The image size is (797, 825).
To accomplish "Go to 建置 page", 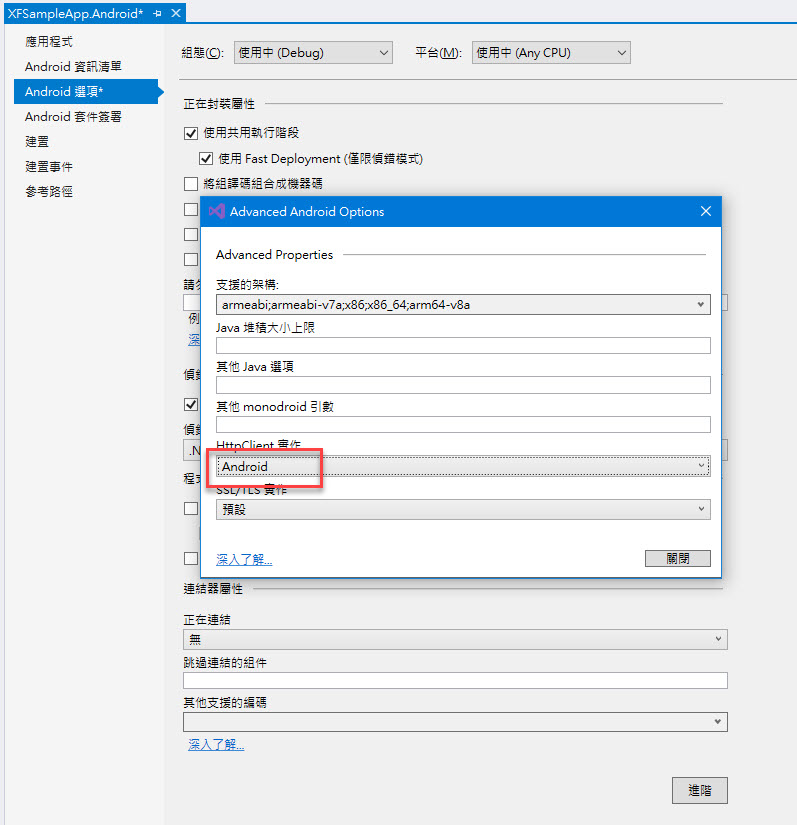I will click(x=37, y=142).
